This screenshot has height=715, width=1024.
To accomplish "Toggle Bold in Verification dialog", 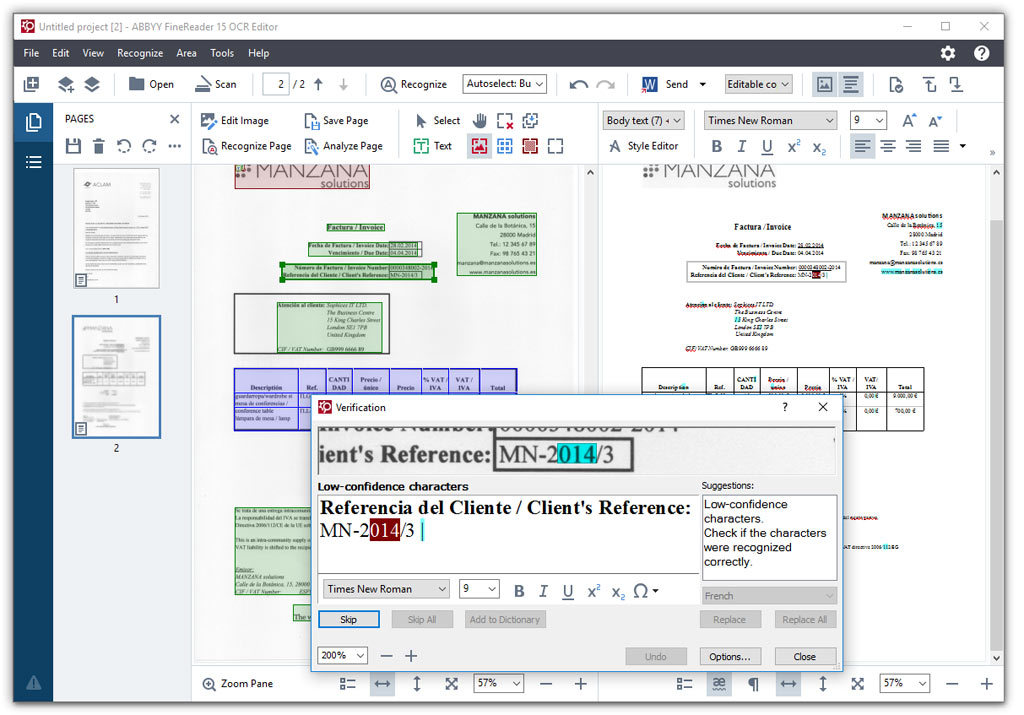I will pyautogui.click(x=519, y=591).
